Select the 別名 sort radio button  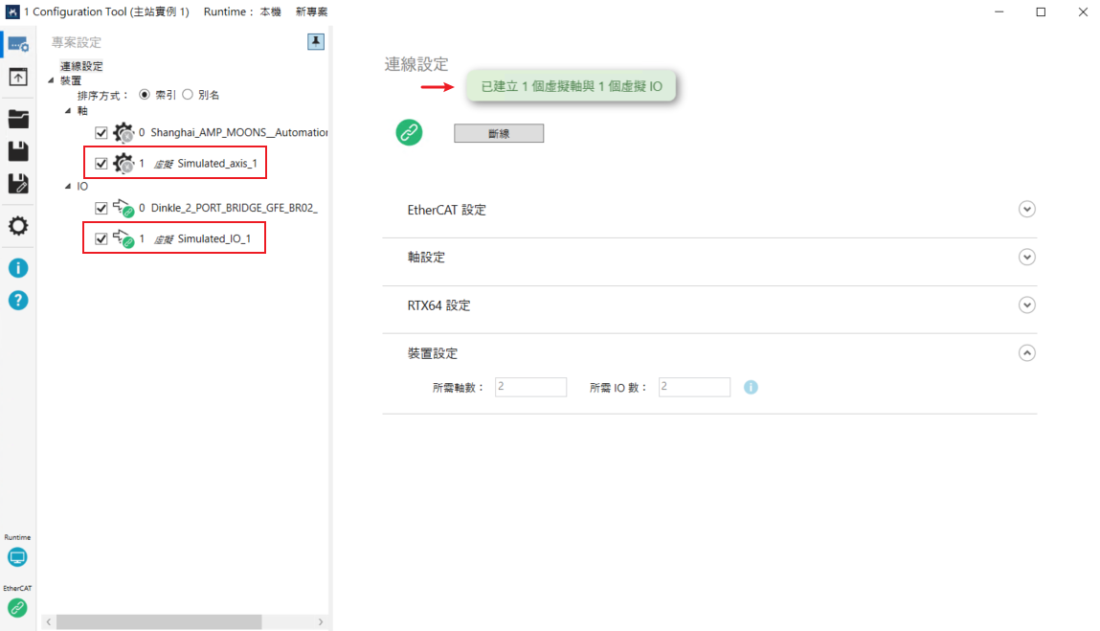(187, 95)
